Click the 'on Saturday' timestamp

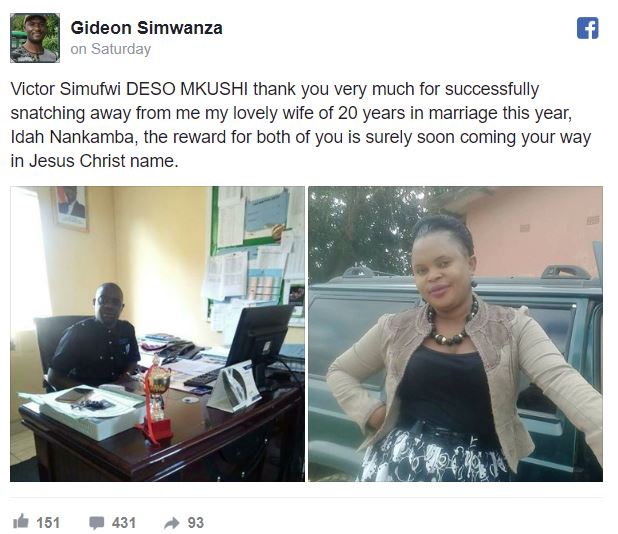(111, 49)
